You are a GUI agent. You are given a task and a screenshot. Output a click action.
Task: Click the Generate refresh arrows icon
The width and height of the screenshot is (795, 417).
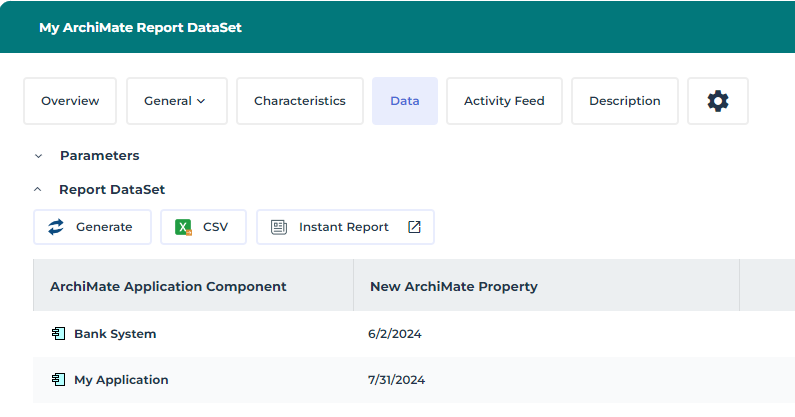(x=56, y=227)
